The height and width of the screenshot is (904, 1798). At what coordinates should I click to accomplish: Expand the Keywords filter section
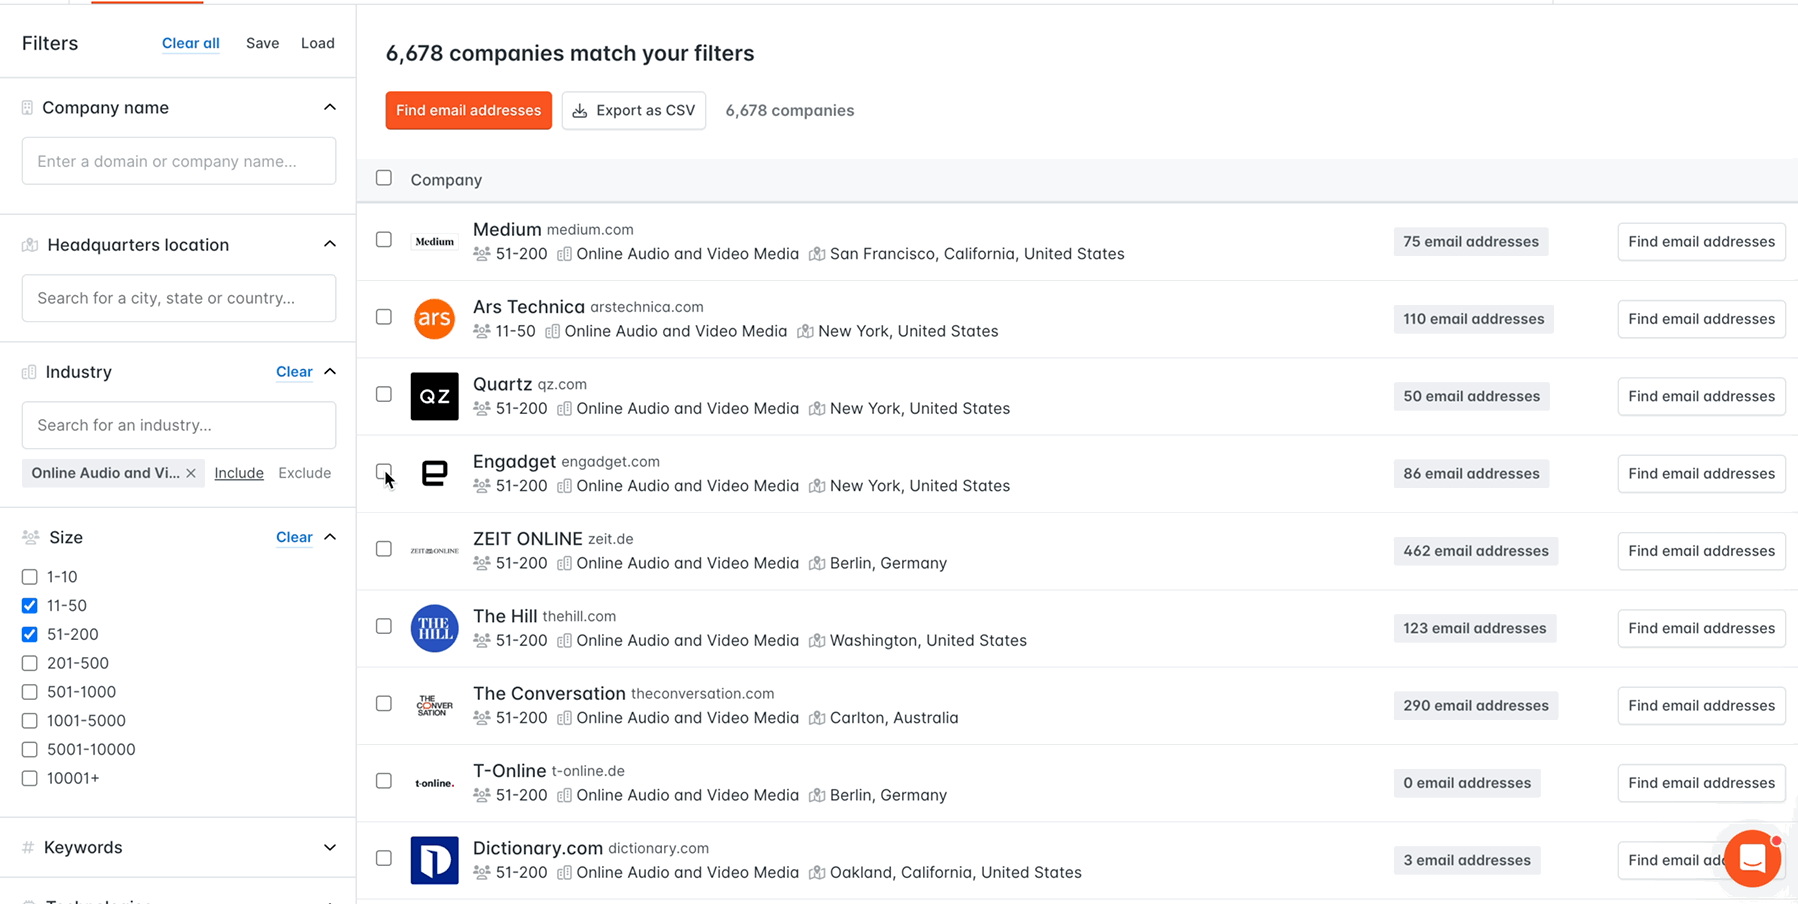pyautogui.click(x=330, y=848)
